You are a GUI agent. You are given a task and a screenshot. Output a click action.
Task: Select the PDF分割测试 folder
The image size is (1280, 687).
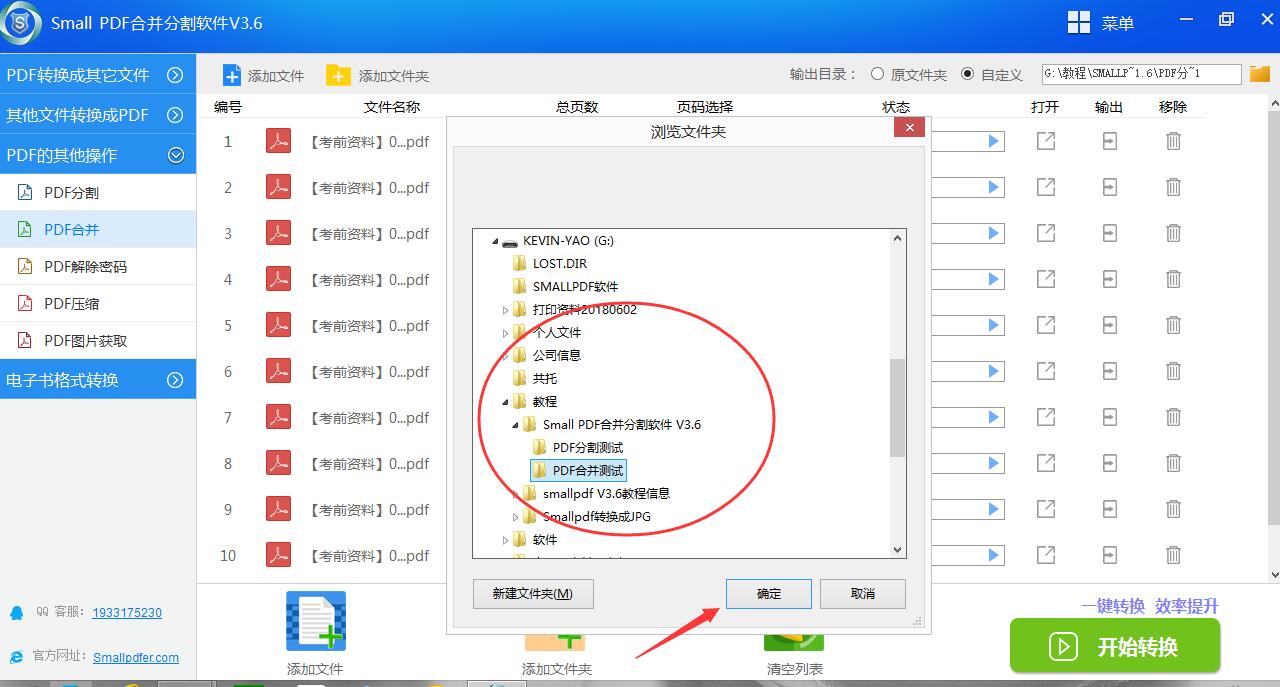[588, 448]
